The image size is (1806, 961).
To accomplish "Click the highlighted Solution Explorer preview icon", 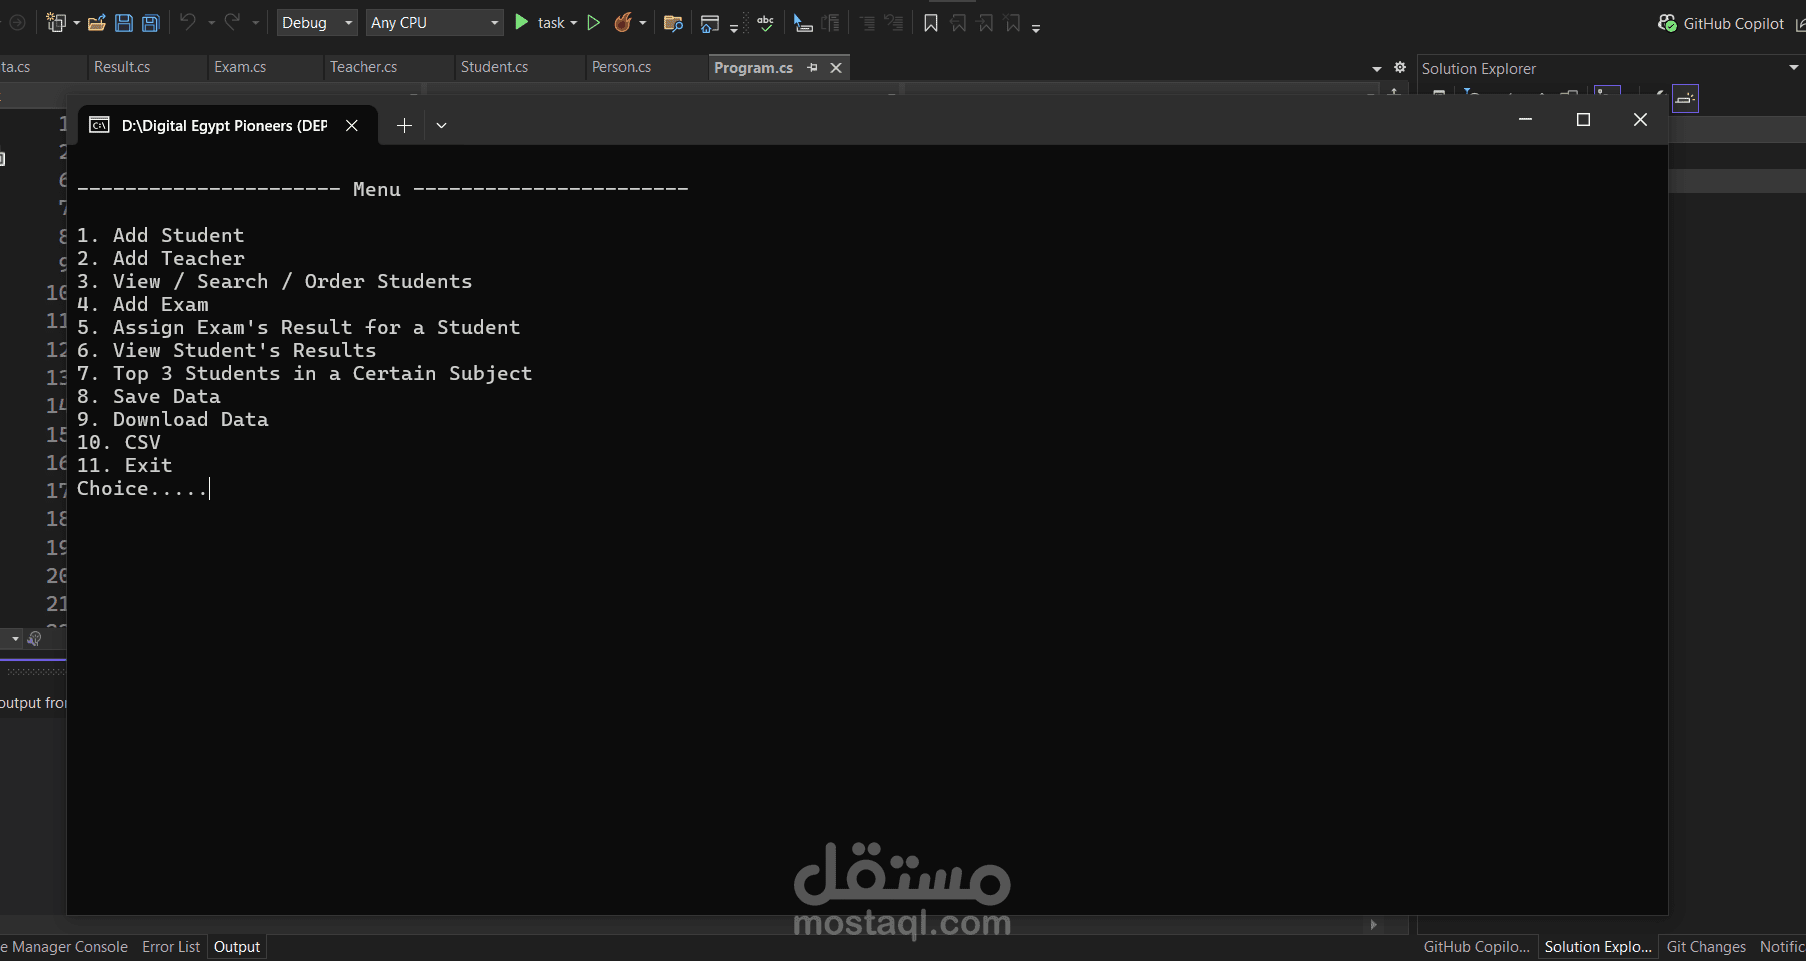I will pos(1685,98).
